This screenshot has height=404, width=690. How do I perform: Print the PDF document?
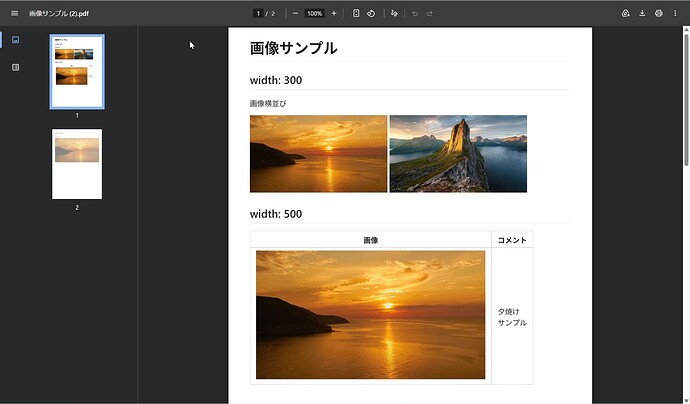[658, 13]
